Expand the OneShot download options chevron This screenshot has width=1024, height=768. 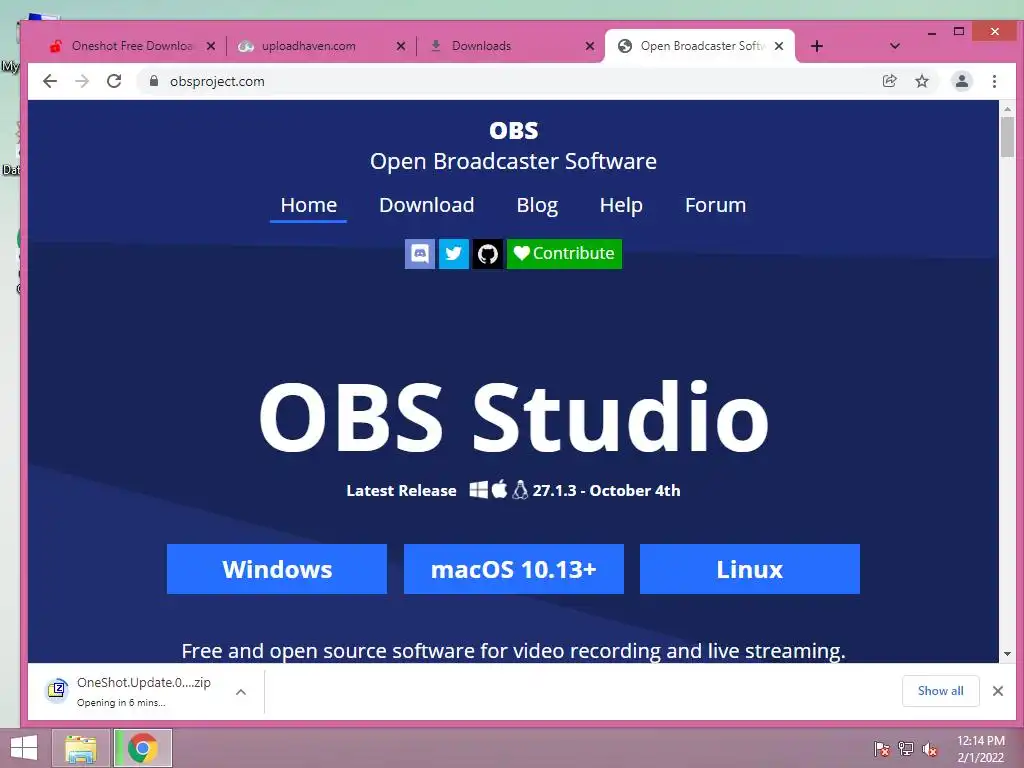tap(241, 692)
